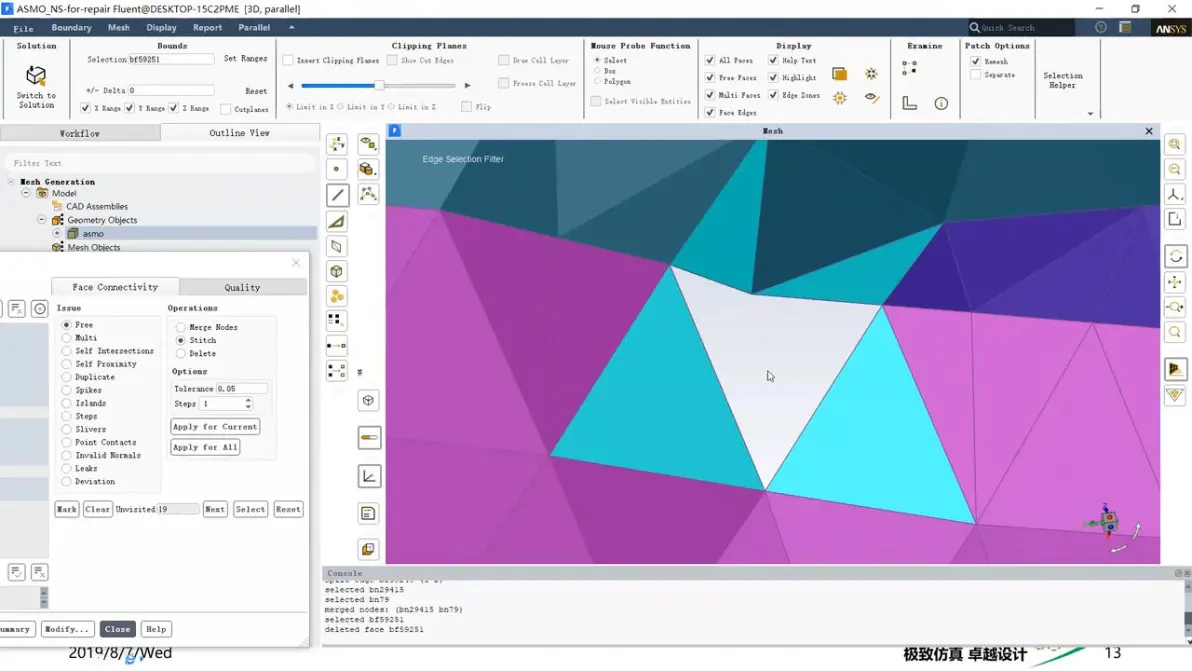The width and height of the screenshot is (1192, 671).
Task: Open the Report menu
Action: tap(208, 27)
